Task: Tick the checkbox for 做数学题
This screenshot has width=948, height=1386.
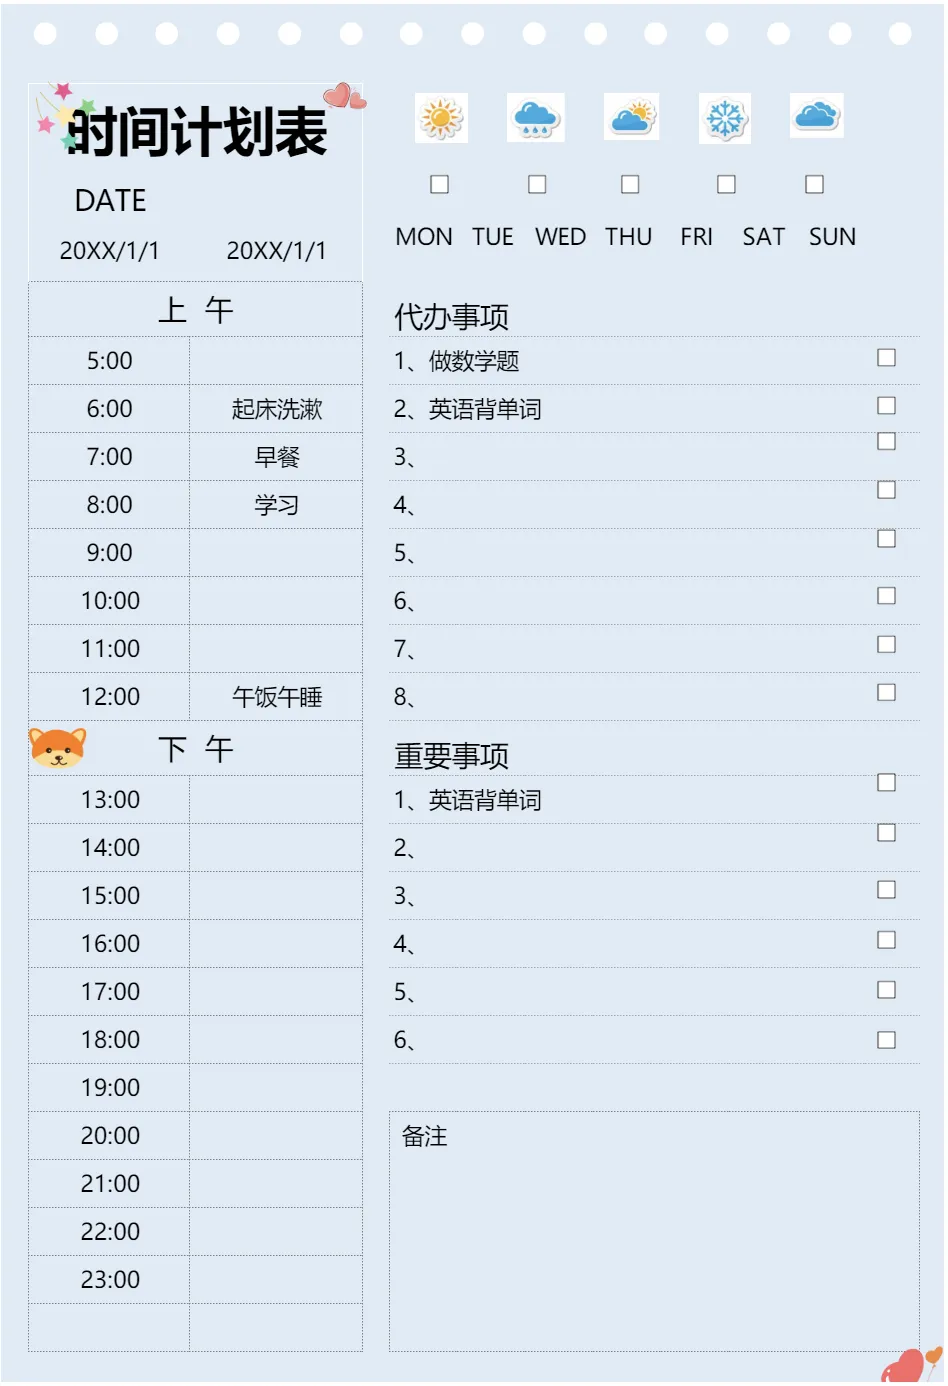Action: 886,357
